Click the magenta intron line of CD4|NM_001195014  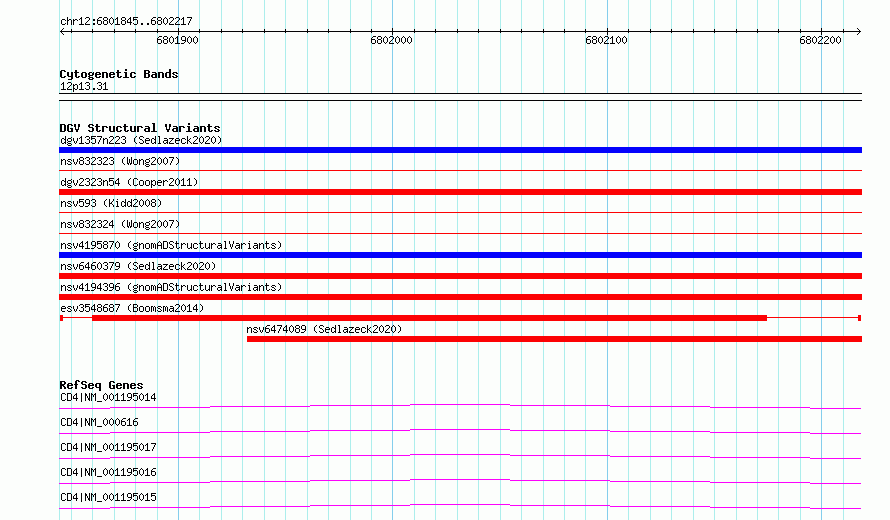[x=460, y=405]
